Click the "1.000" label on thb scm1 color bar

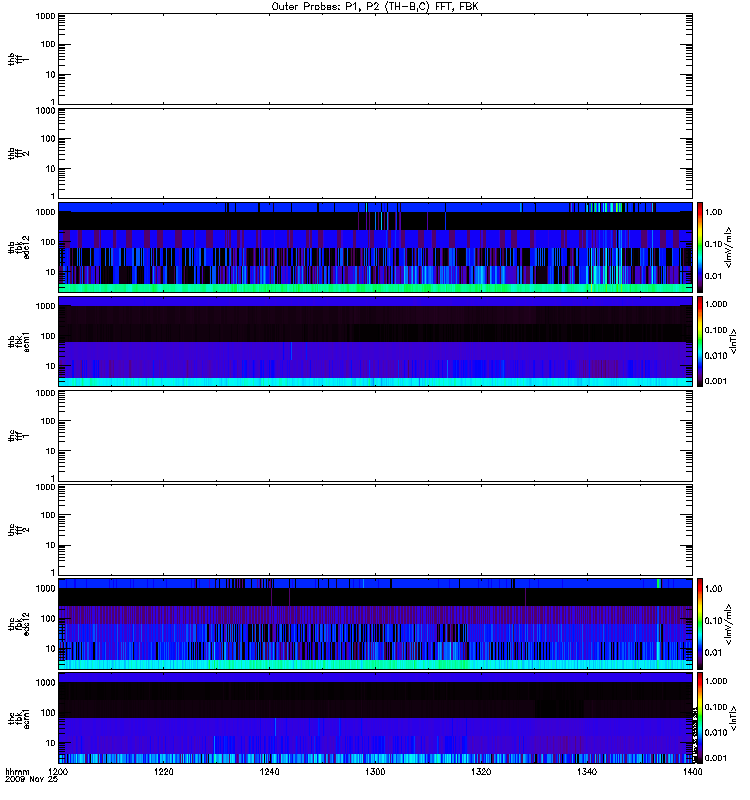pyautogui.click(x=716, y=304)
